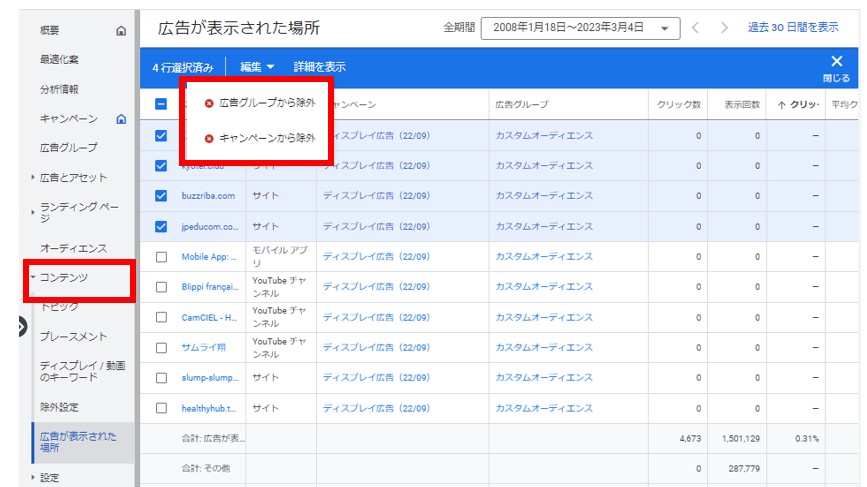
Task: Click the total click rate 0.31%
Action: (807, 438)
